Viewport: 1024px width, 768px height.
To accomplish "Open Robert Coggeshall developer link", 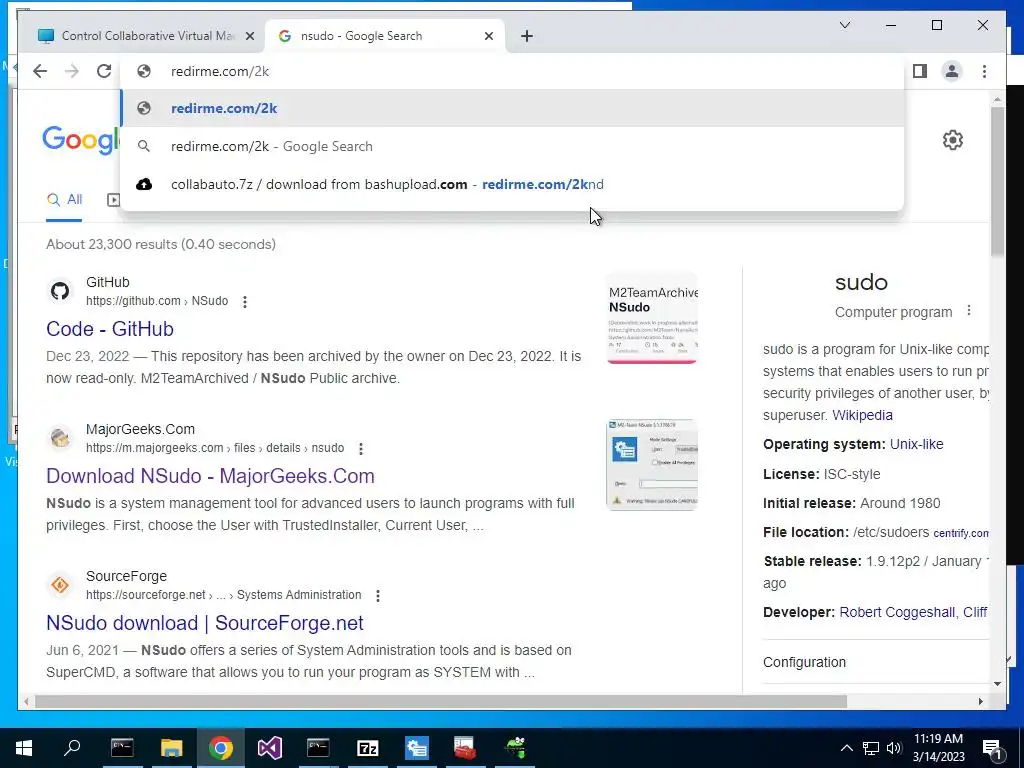I will click(x=897, y=613).
